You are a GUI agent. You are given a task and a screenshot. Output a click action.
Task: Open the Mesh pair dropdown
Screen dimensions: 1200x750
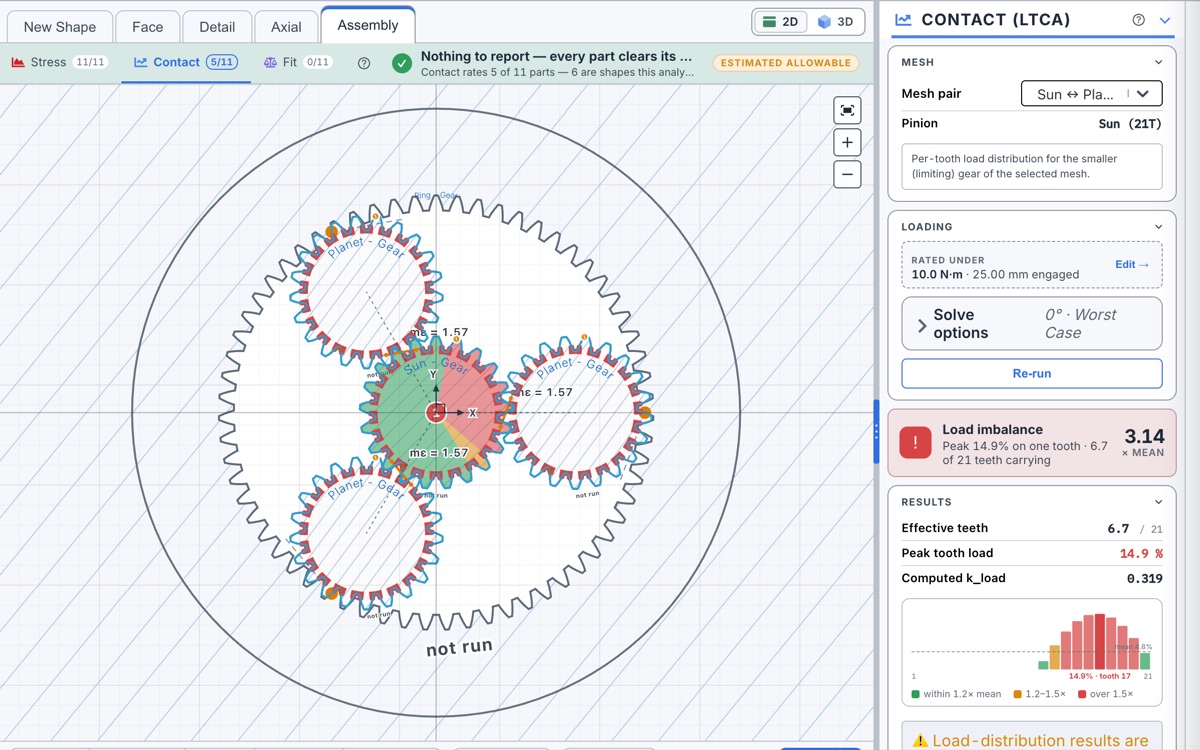coord(1091,94)
